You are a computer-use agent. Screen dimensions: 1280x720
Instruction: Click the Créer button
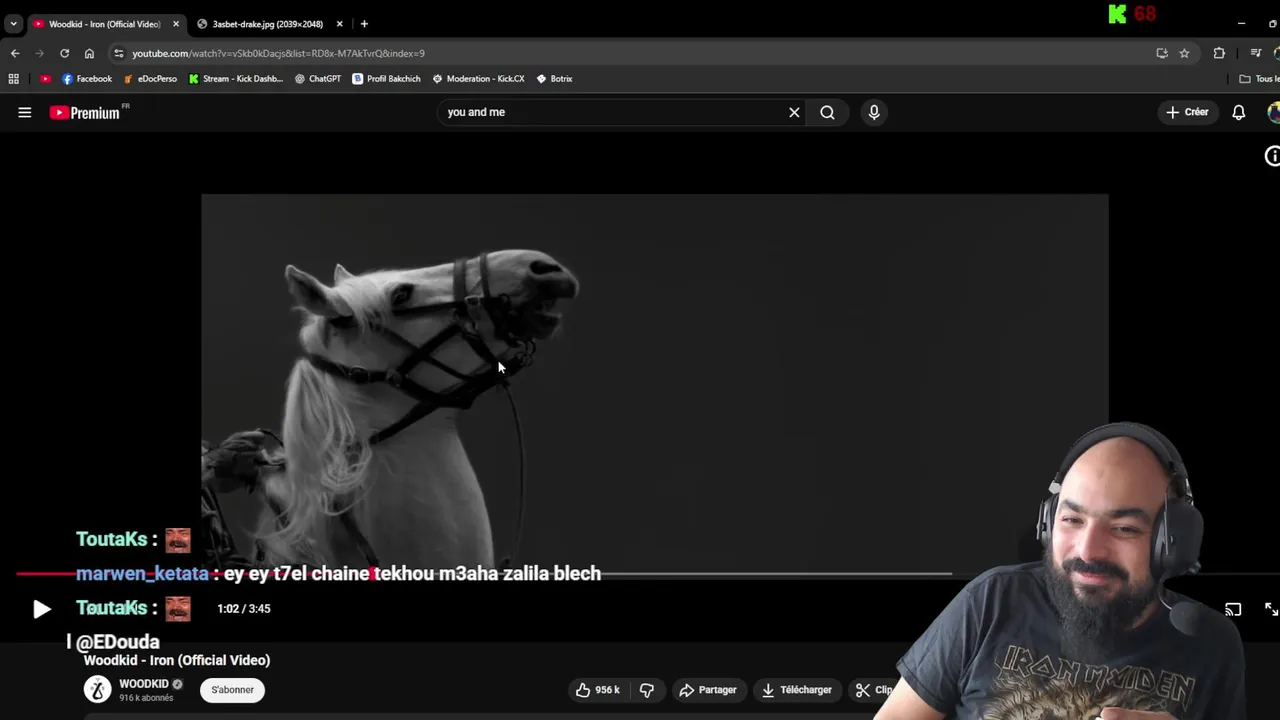point(1187,112)
